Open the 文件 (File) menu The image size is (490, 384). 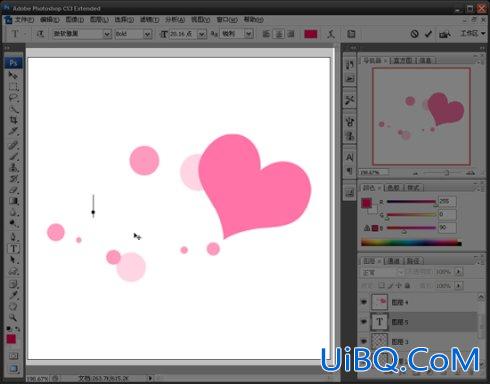coord(24,20)
